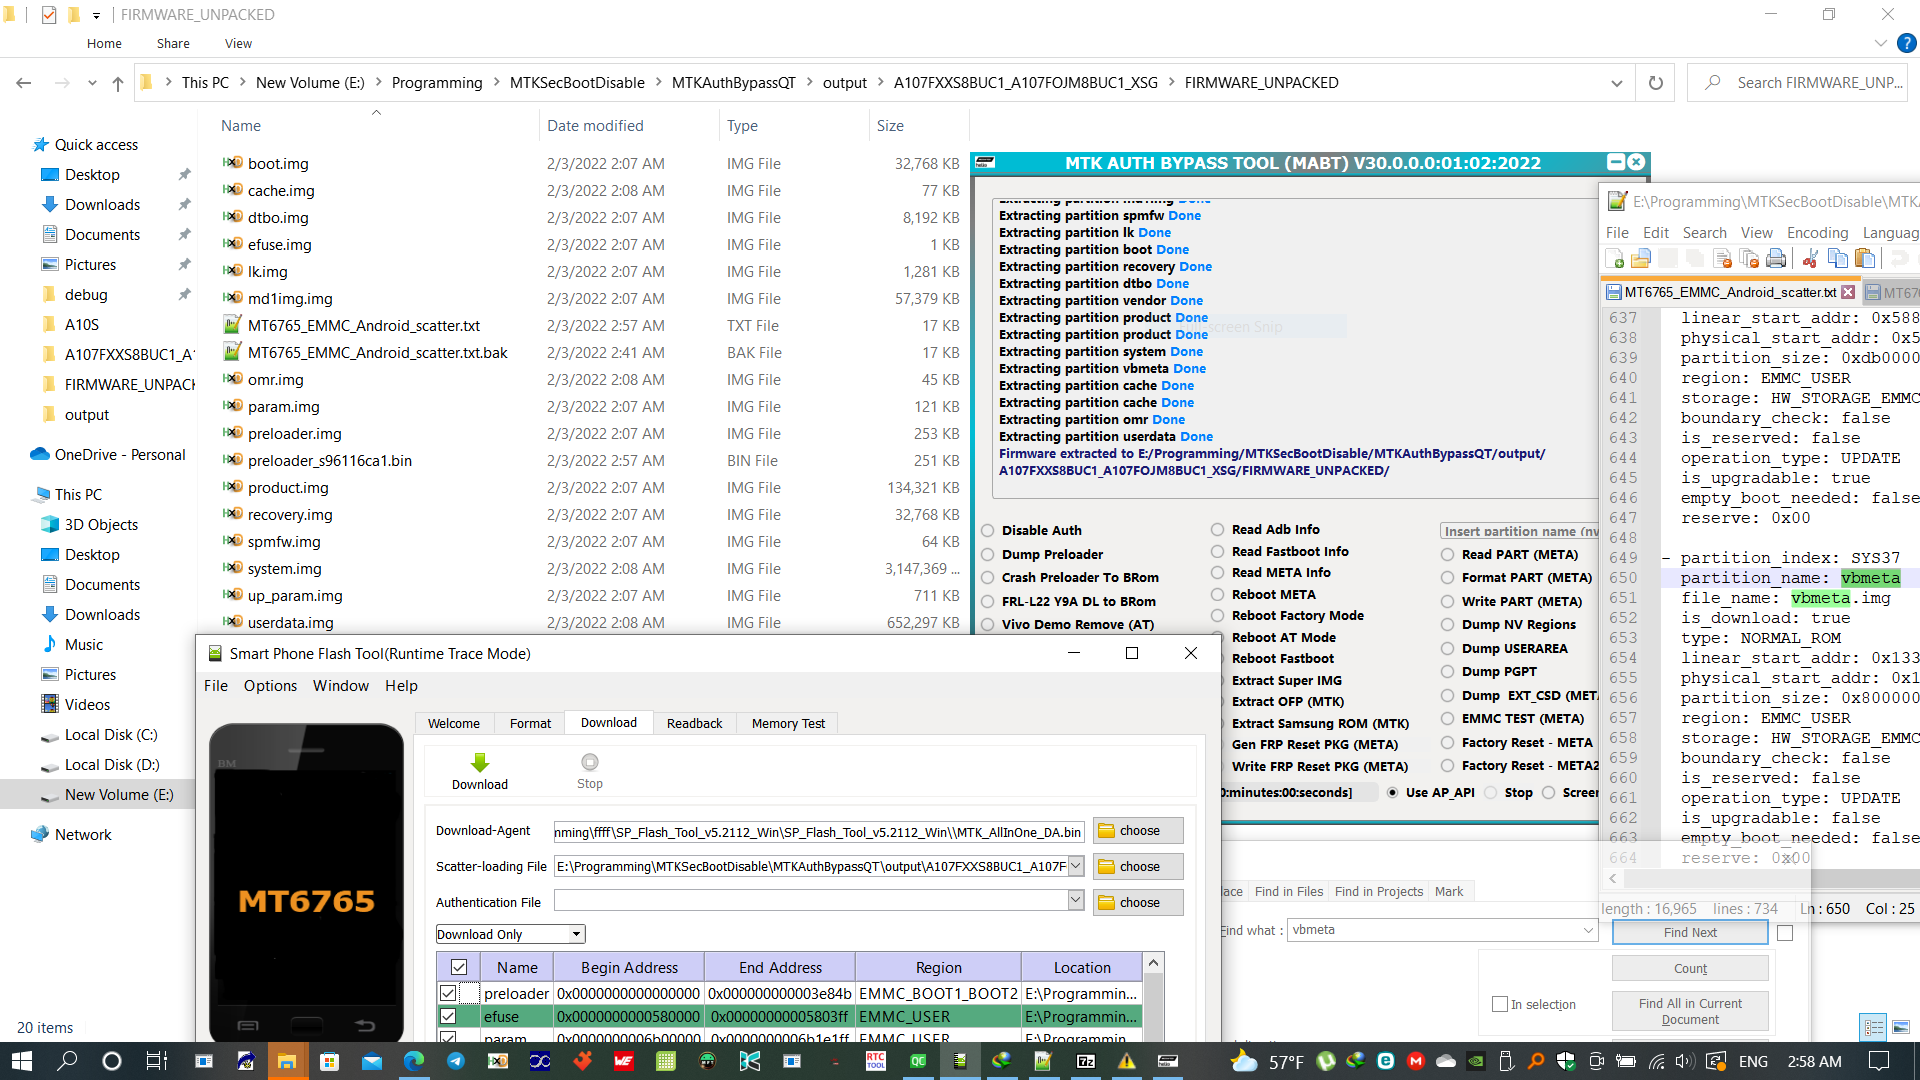Viewport: 1920px width, 1080px height.
Task: Click the Stop icon in SP Flash Tool
Action: coord(589,762)
